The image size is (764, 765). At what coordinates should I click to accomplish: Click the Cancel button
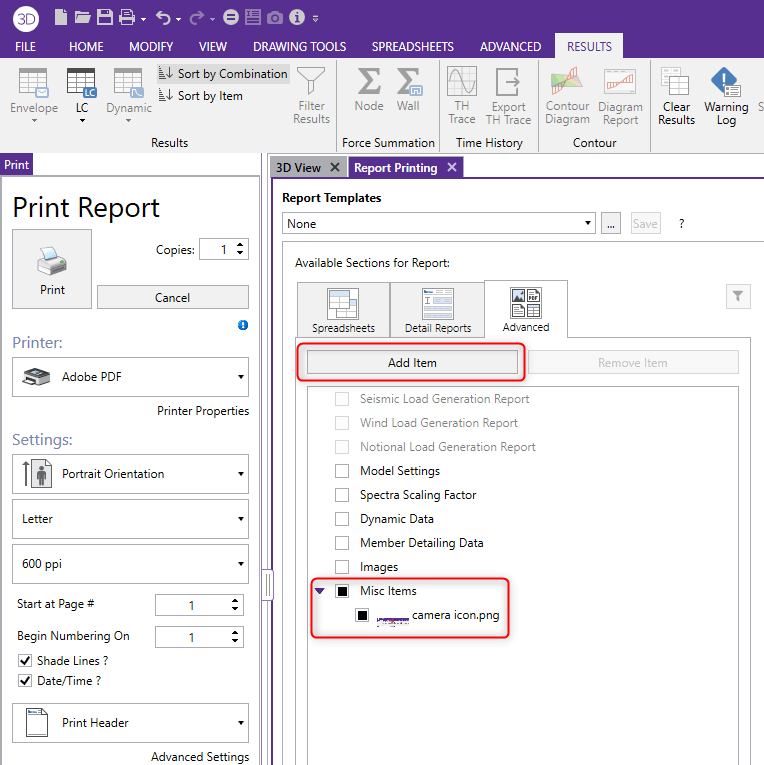172,297
